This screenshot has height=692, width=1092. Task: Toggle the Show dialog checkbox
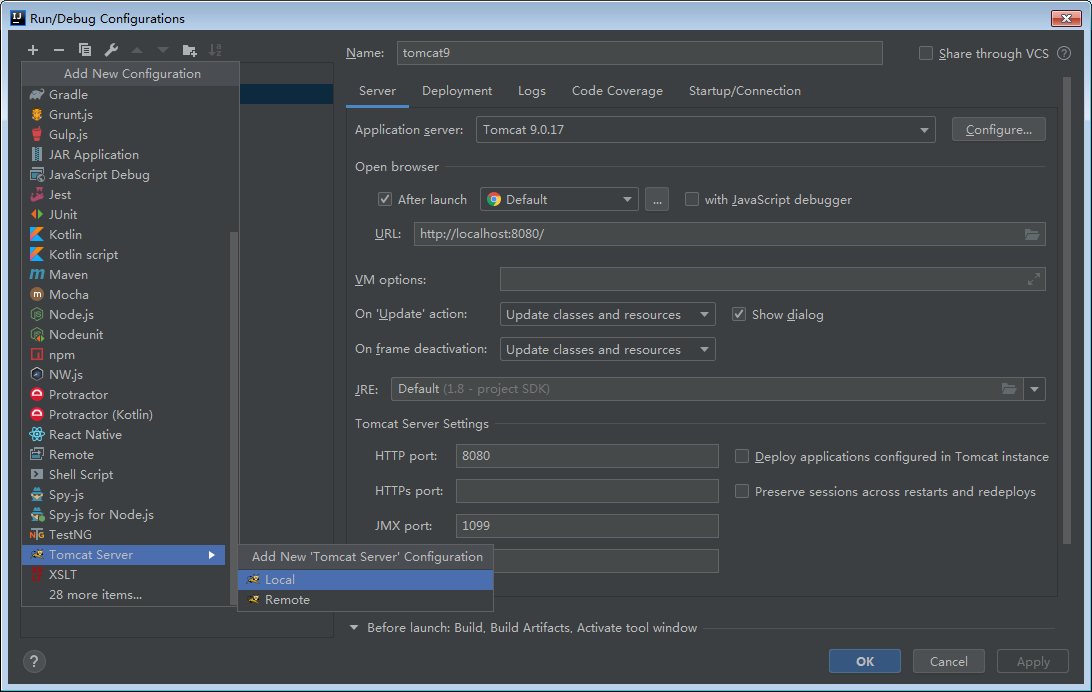(x=739, y=315)
